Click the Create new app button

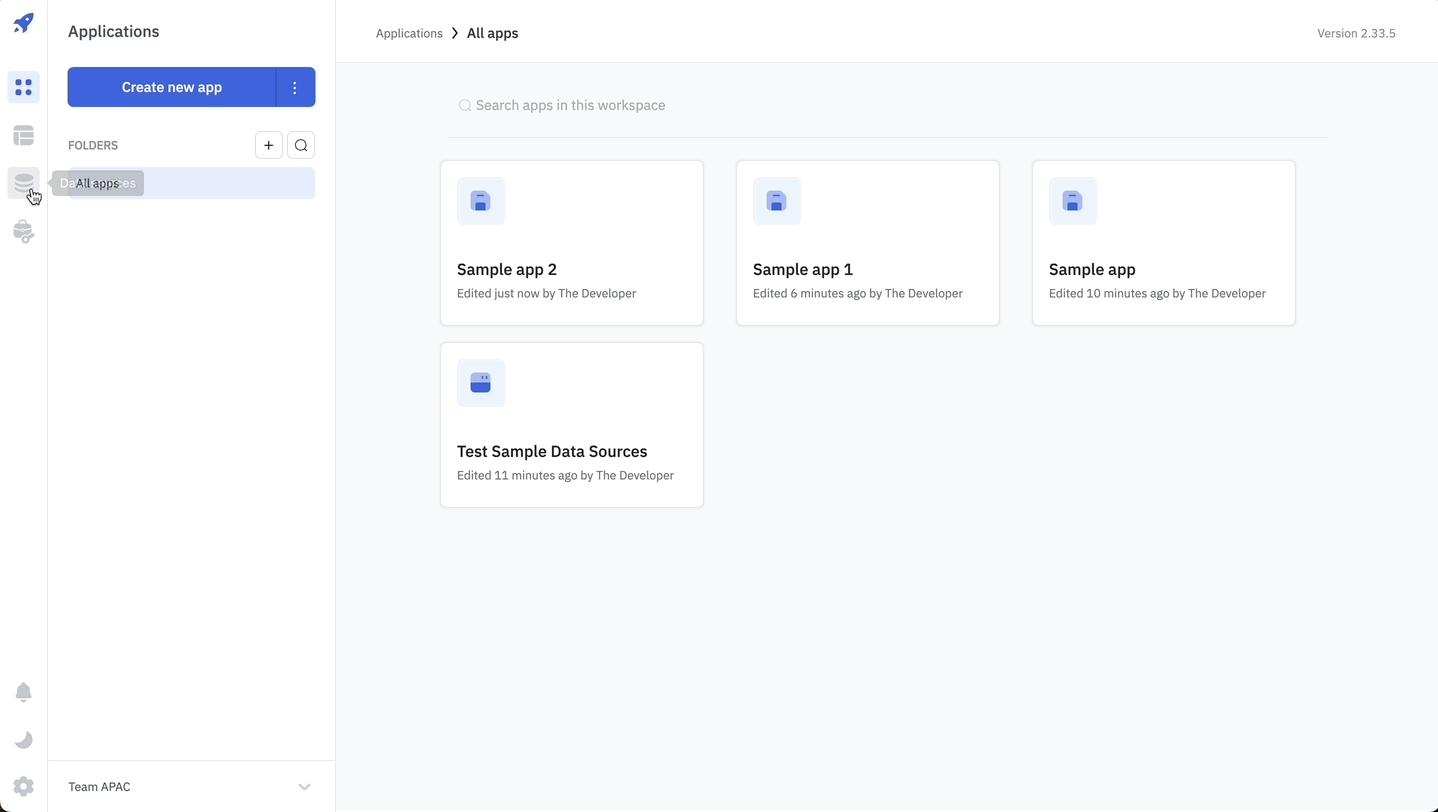(172, 87)
